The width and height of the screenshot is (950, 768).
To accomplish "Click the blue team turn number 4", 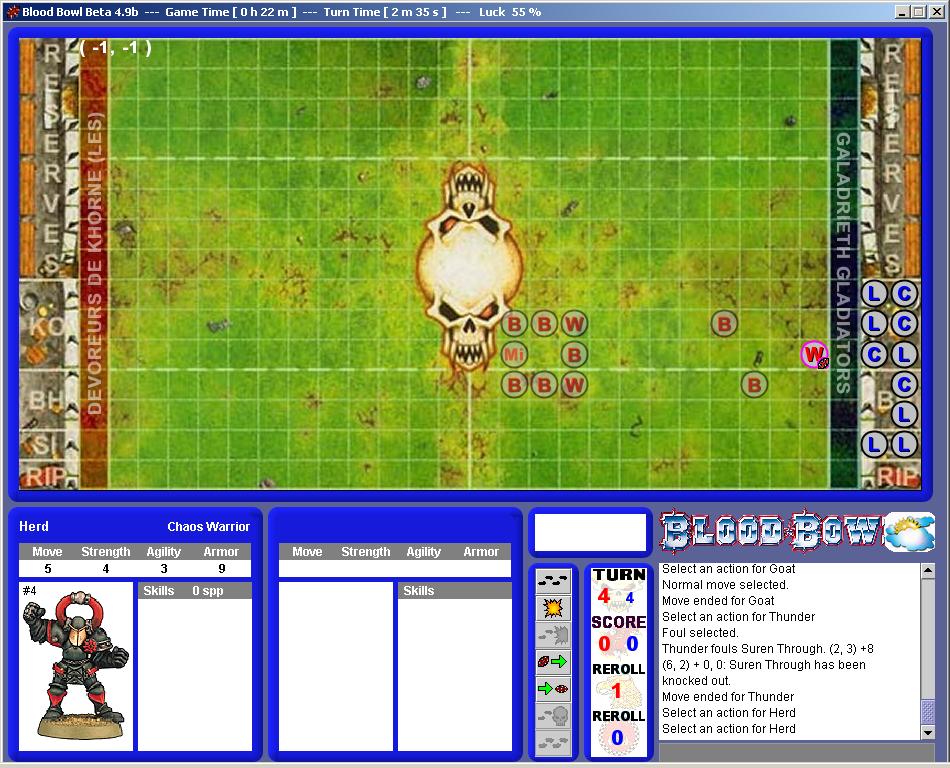I will pyautogui.click(x=630, y=598).
